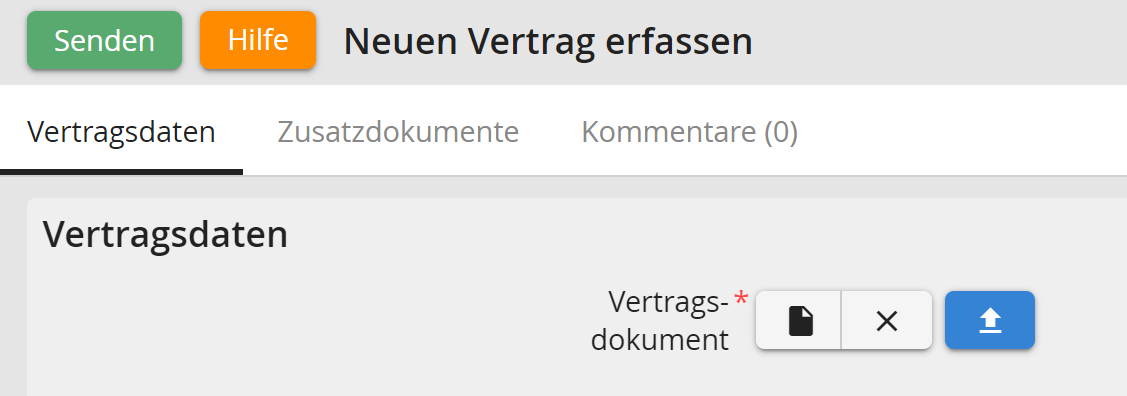Clear the contract document with X icon

pos(887,321)
